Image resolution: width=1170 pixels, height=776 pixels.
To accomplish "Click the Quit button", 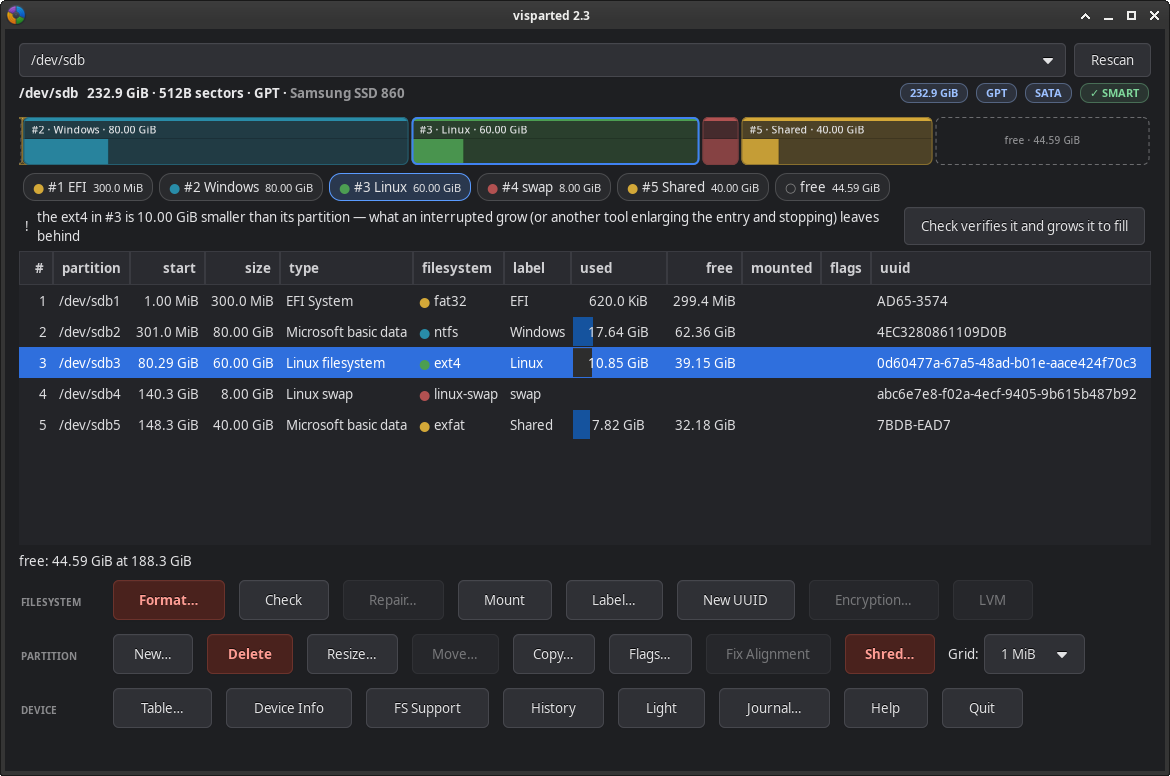I will (982, 708).
